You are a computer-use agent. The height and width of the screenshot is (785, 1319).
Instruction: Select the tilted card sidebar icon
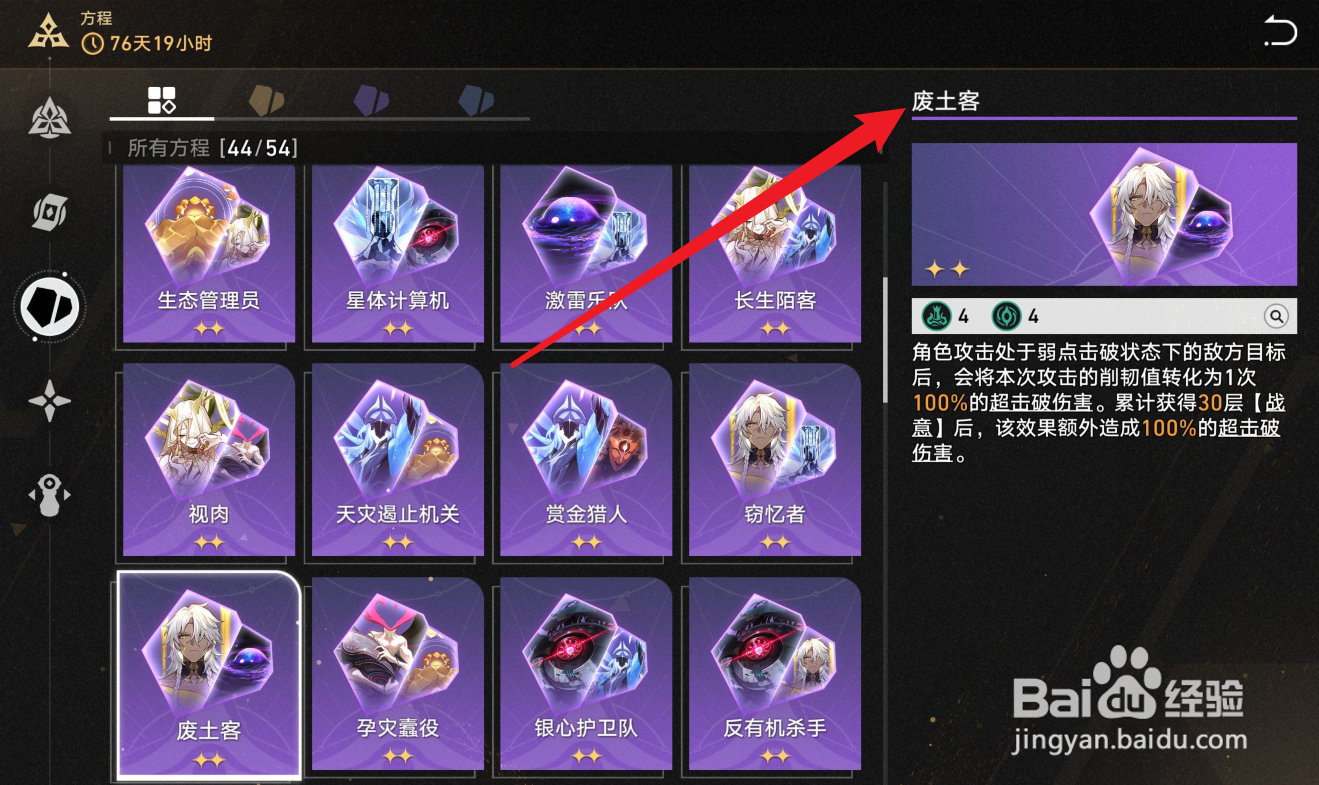(49, 213)
